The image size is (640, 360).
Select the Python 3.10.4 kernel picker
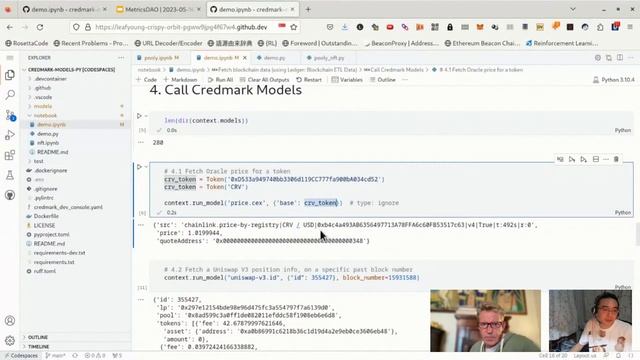click(x=613, y=80)
